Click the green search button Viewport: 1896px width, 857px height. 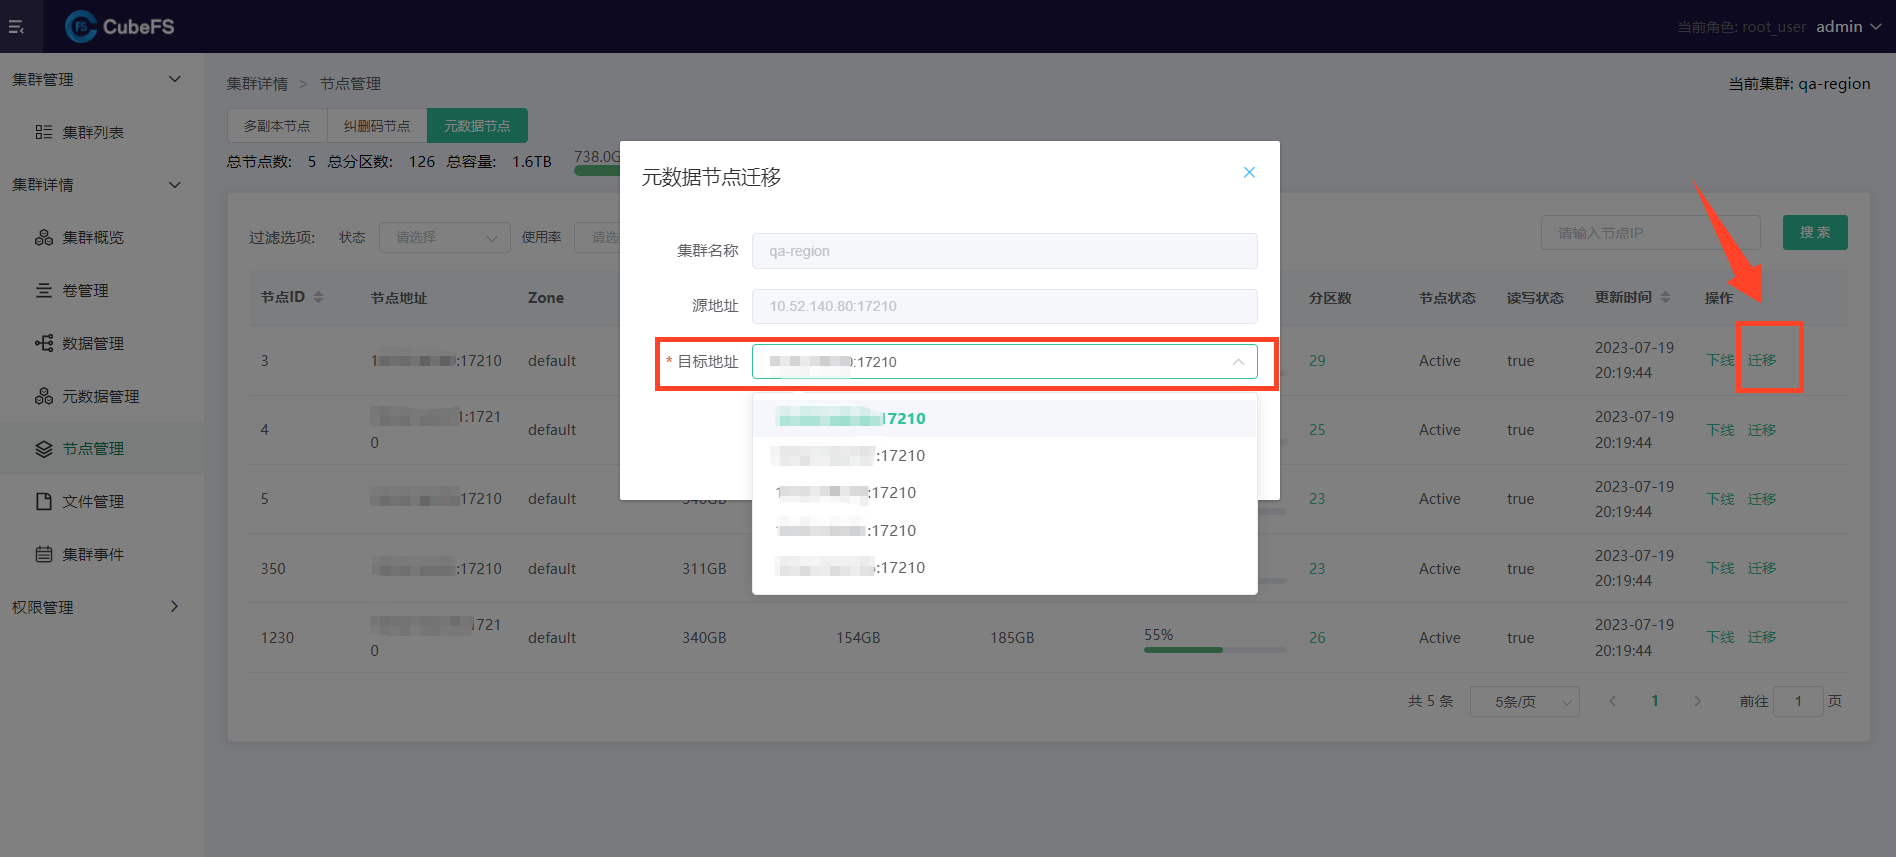coord(1814,233)
